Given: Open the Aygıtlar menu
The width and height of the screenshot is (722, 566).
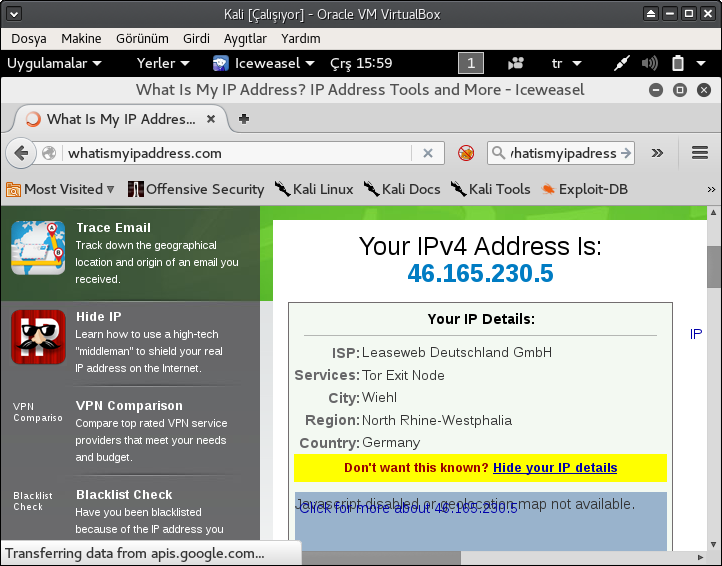Looking at the screenshot, I should (x=244, y=38).
